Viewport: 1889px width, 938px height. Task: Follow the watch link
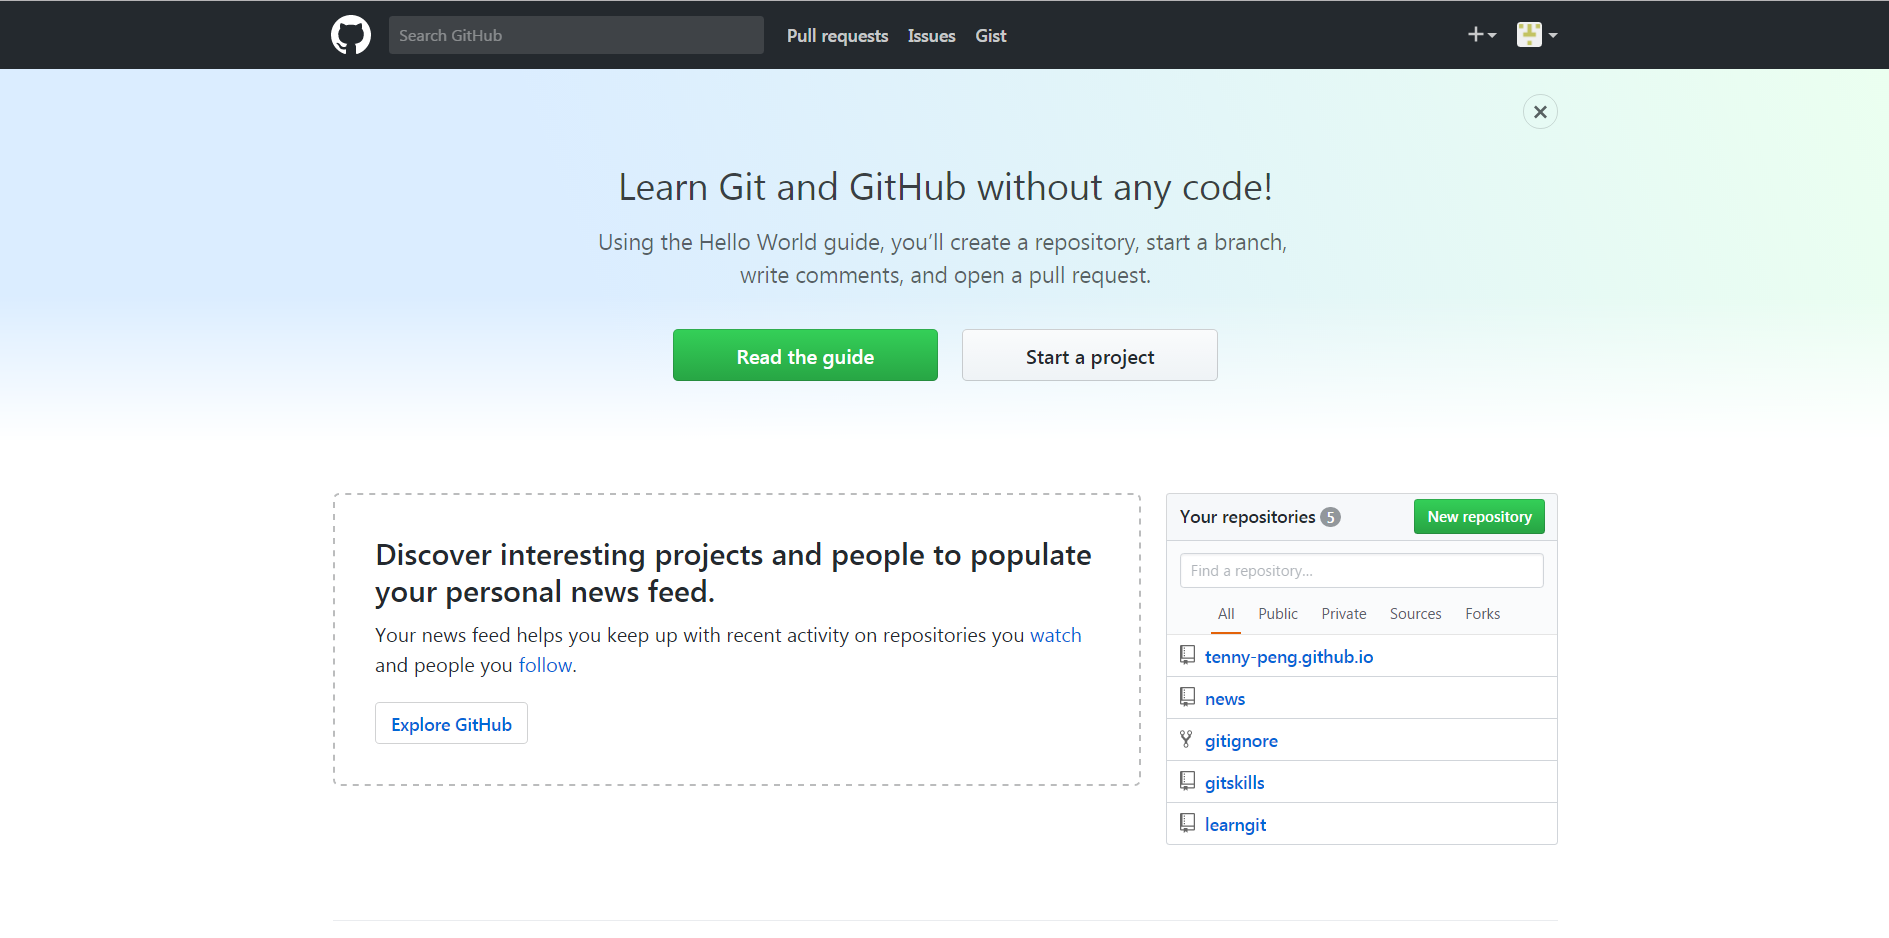(x=1056, y=635)
